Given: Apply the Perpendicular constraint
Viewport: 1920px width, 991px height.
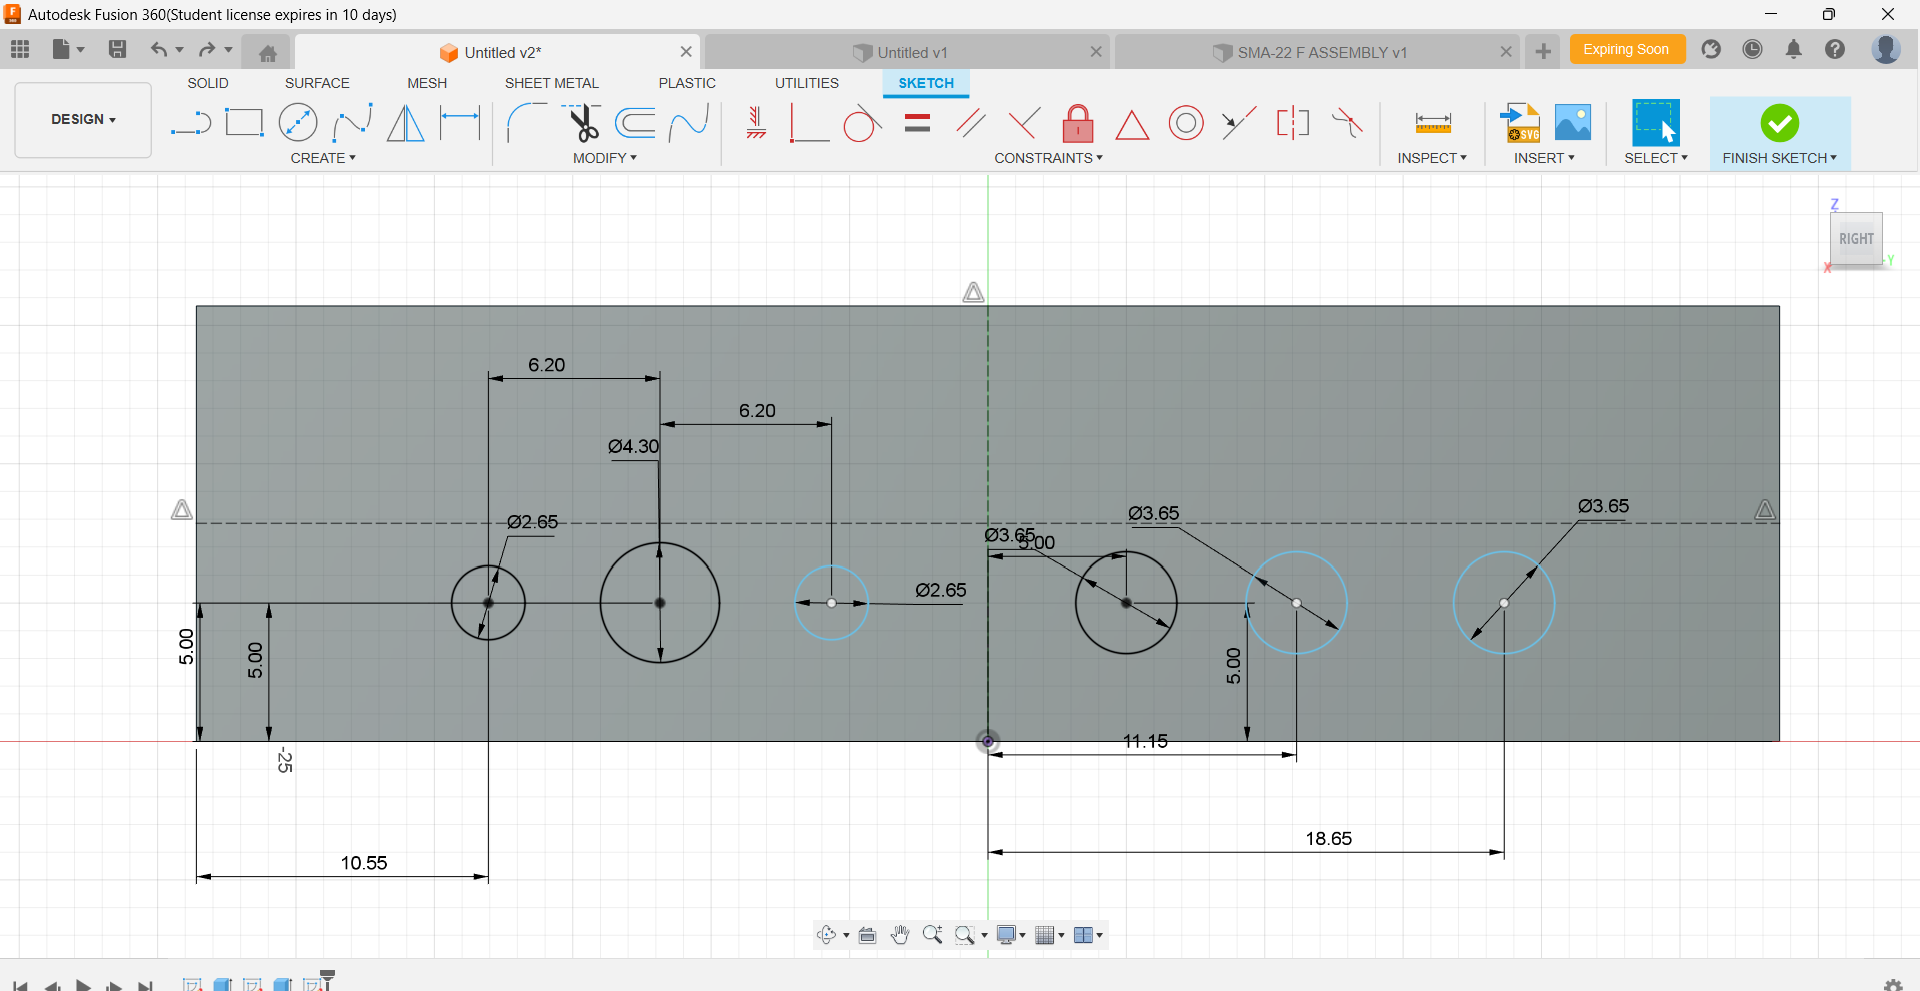Looking at the screenshot, I should point(1024,123).
